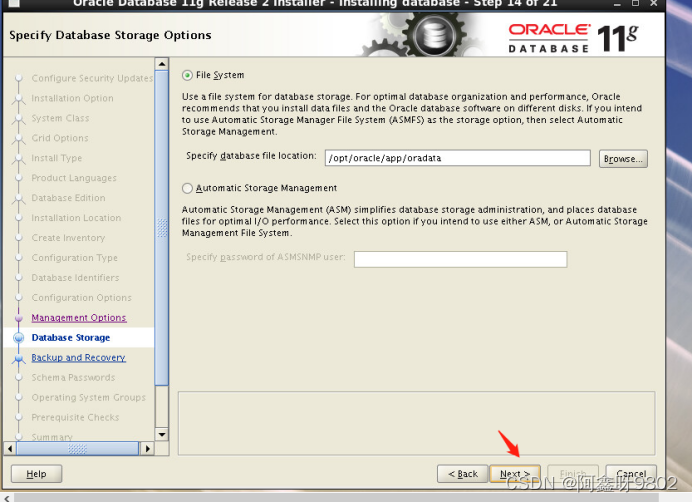
Task: Click the Specify Database Storage Options heading
Action: point(110,35)
